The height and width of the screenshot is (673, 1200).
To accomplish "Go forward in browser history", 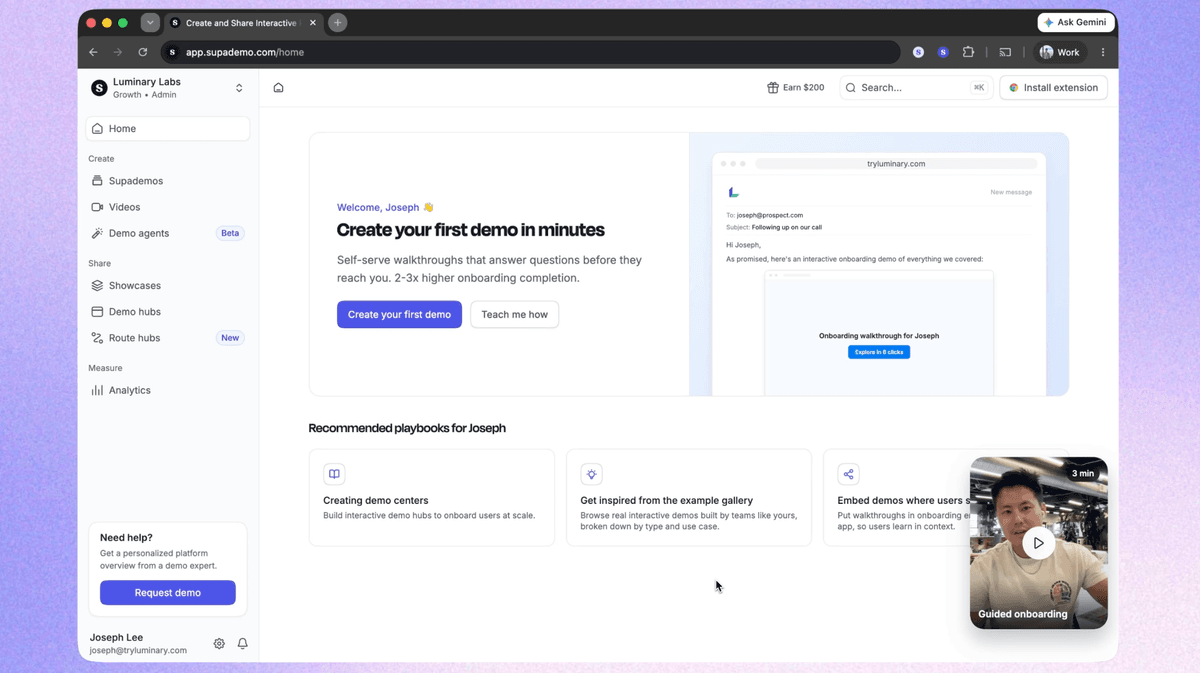I will pos(117,52).
